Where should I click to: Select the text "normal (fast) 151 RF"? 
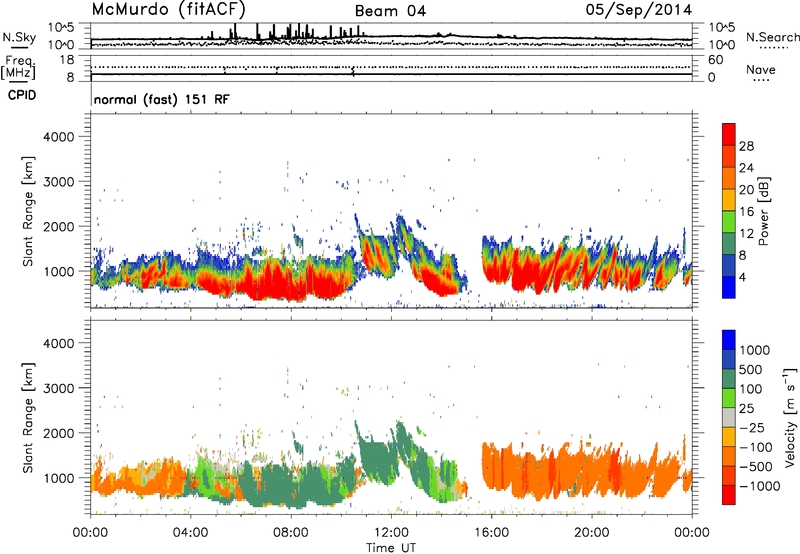(x=161, y=99)
